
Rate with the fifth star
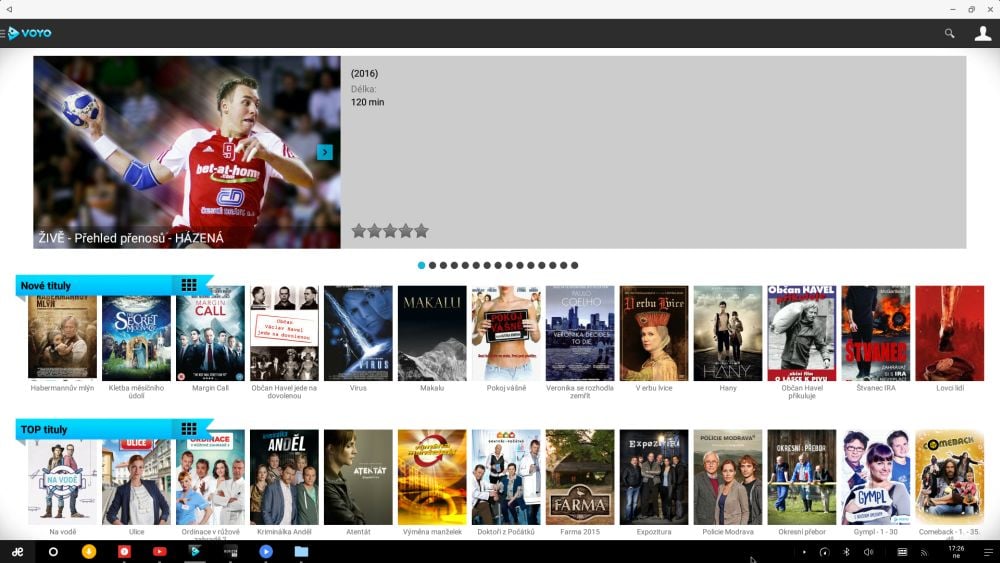(422, 231)
